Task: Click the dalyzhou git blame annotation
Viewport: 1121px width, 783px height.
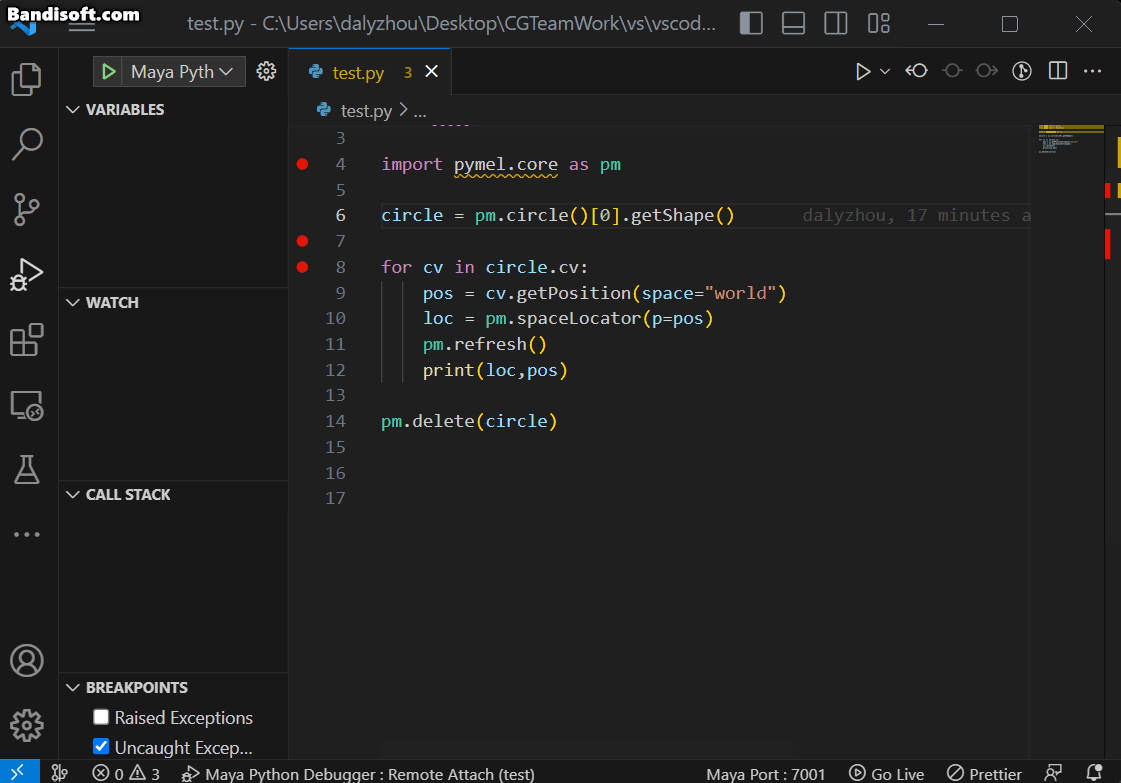Action: 916,215
